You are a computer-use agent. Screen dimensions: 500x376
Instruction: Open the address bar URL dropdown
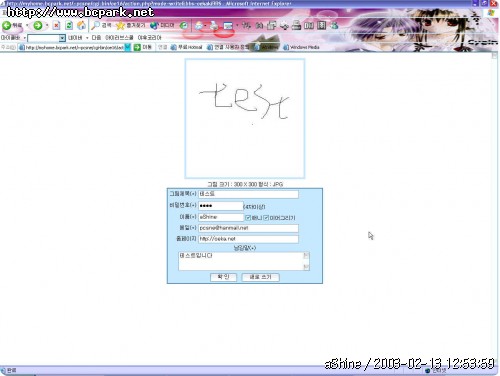128,47
